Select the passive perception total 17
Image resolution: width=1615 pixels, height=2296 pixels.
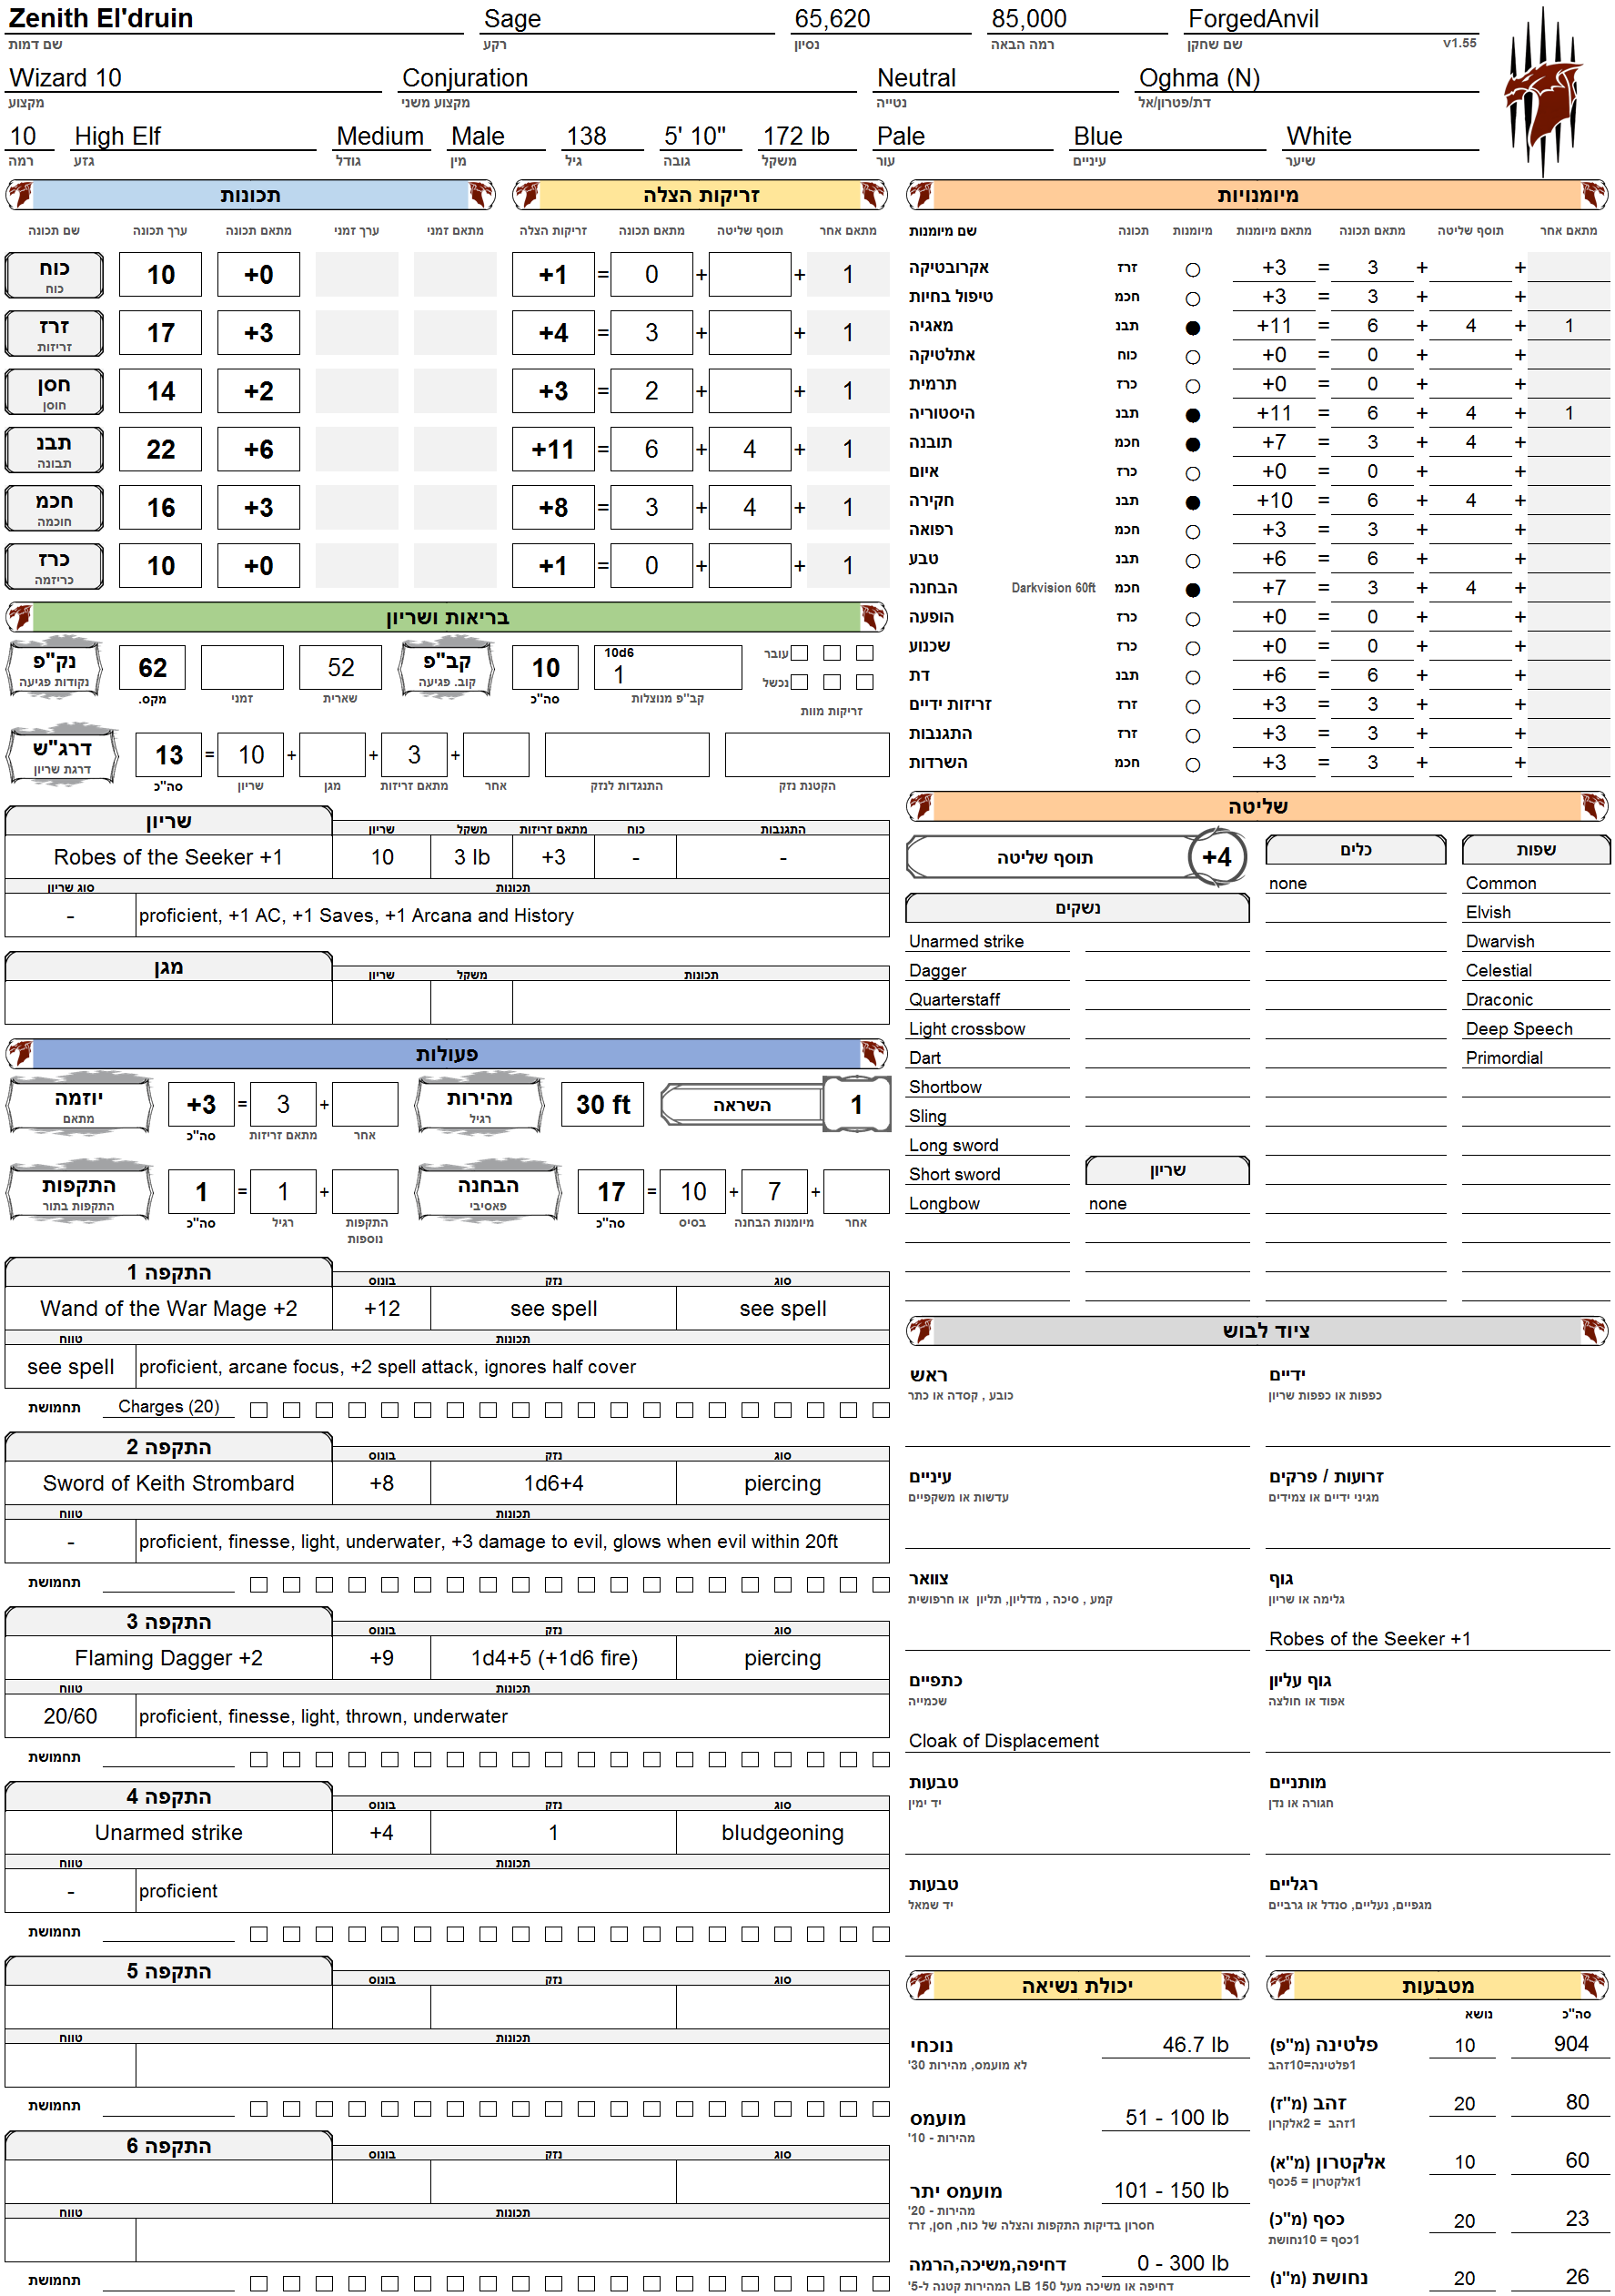(611, 1192)
